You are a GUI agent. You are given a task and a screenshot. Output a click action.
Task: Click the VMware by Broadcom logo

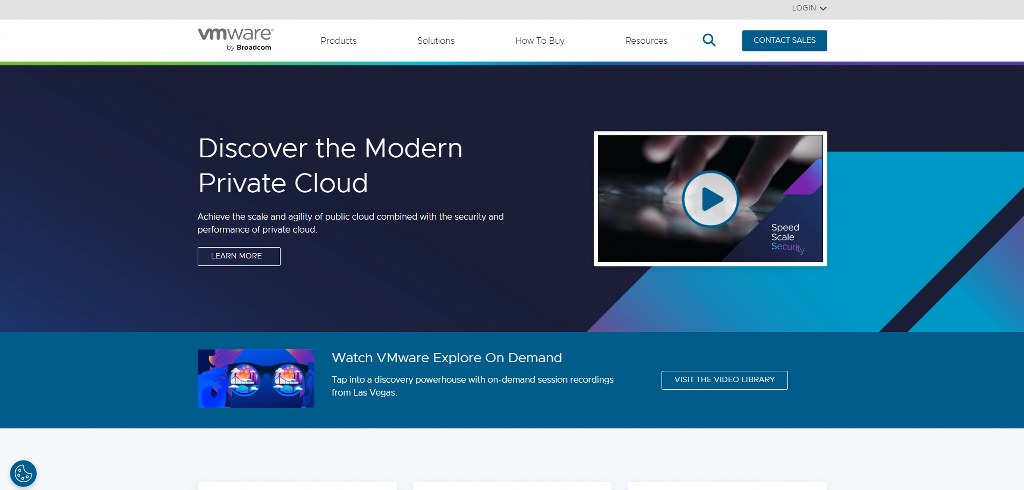[235, 39]
